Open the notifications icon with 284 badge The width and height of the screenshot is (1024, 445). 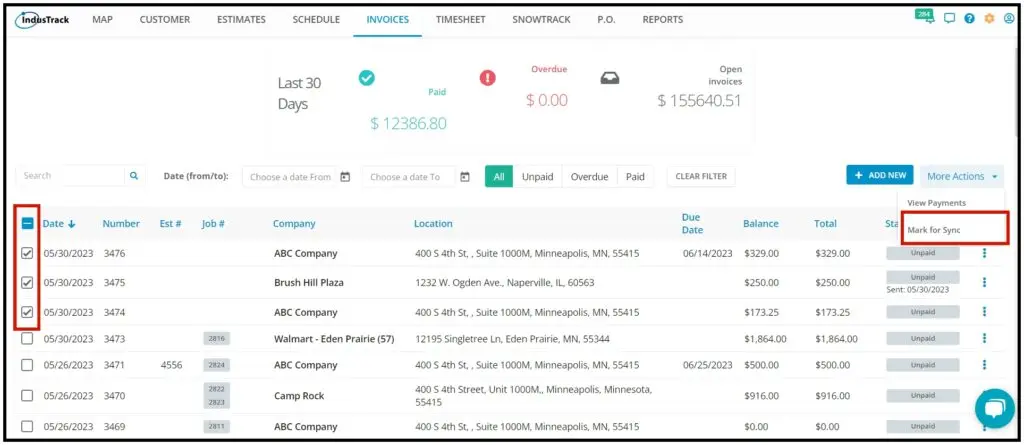click(x=924, y=17)
